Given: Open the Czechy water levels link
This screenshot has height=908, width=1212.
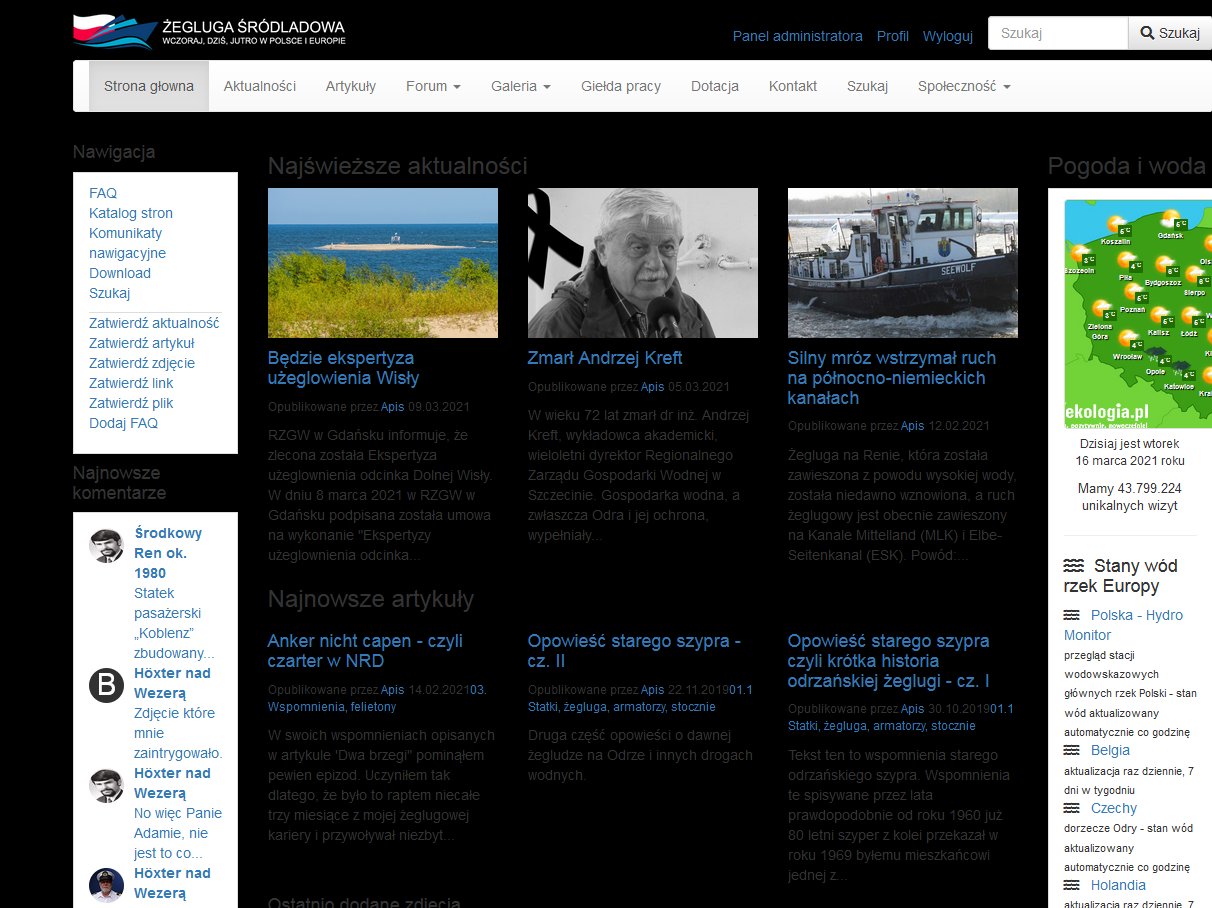Looking at the screenshot, I should [x=1114, y=808].
